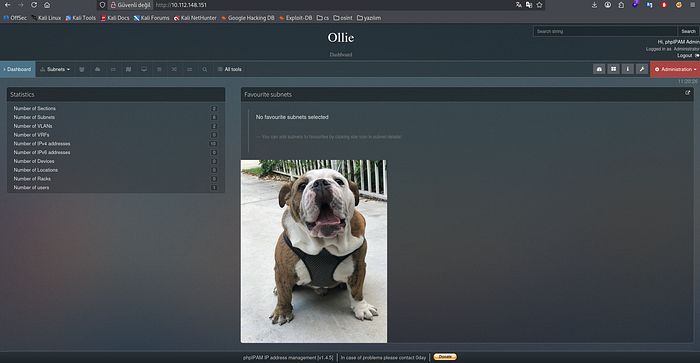This screenshot has height=363, width=700.
Task: Click 'Number of IPv4 addresses' statistics row
Action: pyautogui.click(x=115, y=143)
